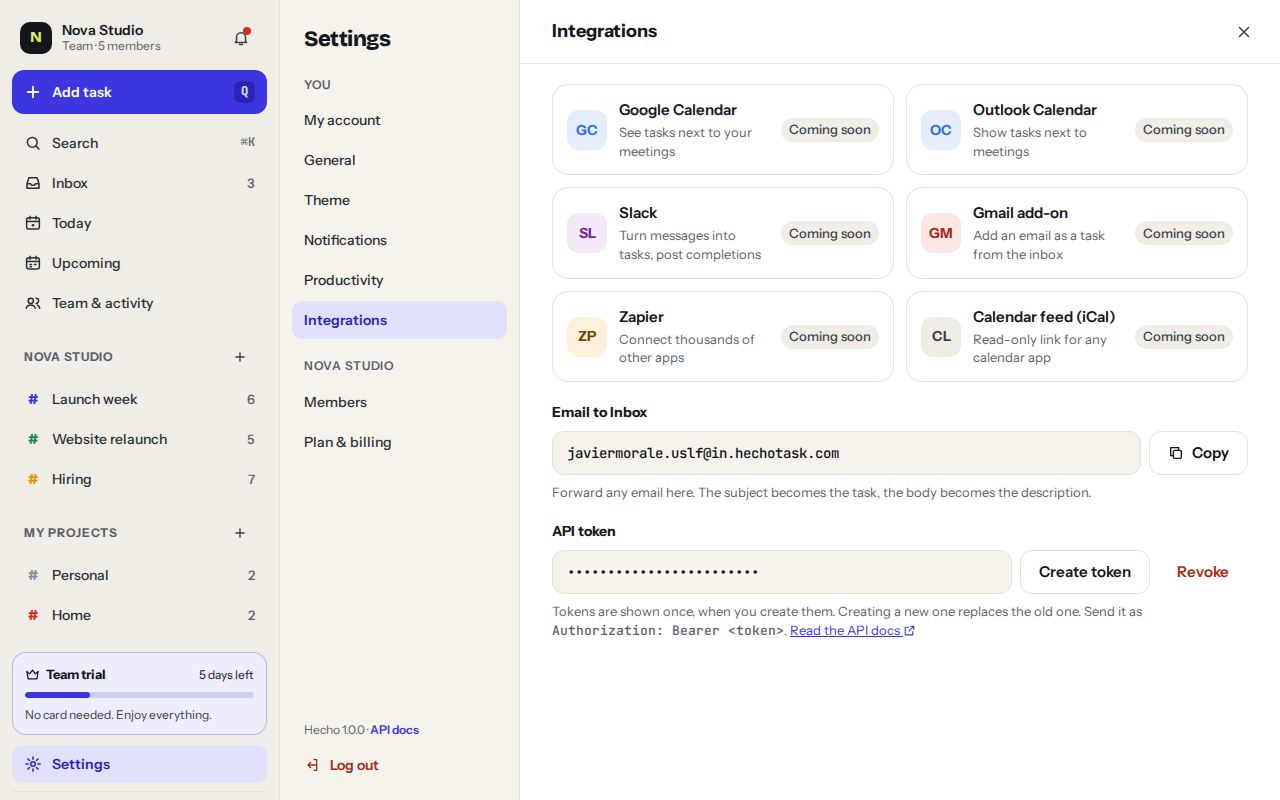Open the Website relaunch project
Image resolution: width=1280 pixels, height=800 pixels.
139,439
